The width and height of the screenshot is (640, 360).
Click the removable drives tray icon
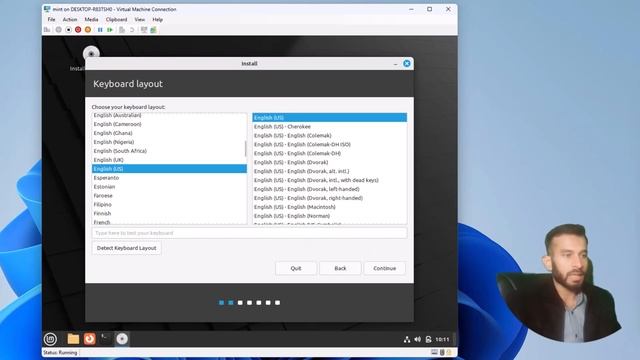coord(428,339)
